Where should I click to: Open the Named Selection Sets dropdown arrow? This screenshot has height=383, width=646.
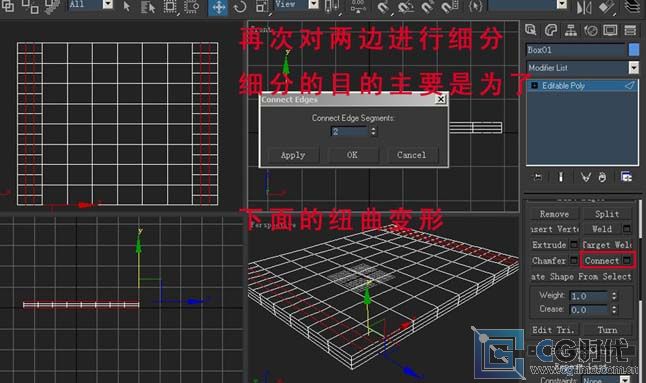click(562, 4)
